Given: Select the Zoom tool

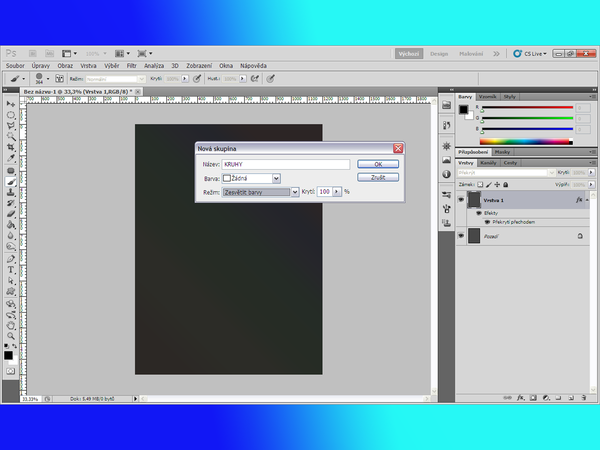Looking at the screenshot, I should coord(10,336).
